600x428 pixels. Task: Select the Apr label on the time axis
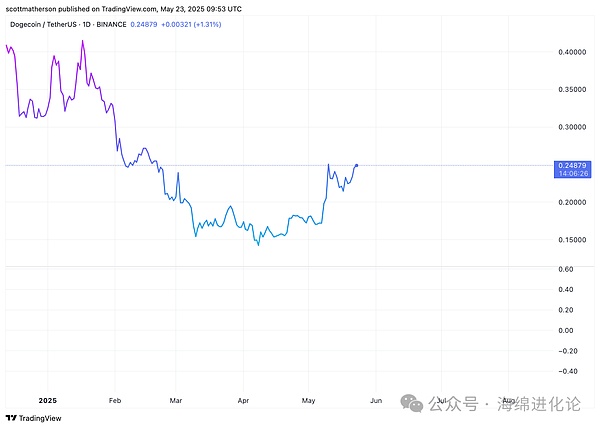pyautogui.click(x=243, y=400)
